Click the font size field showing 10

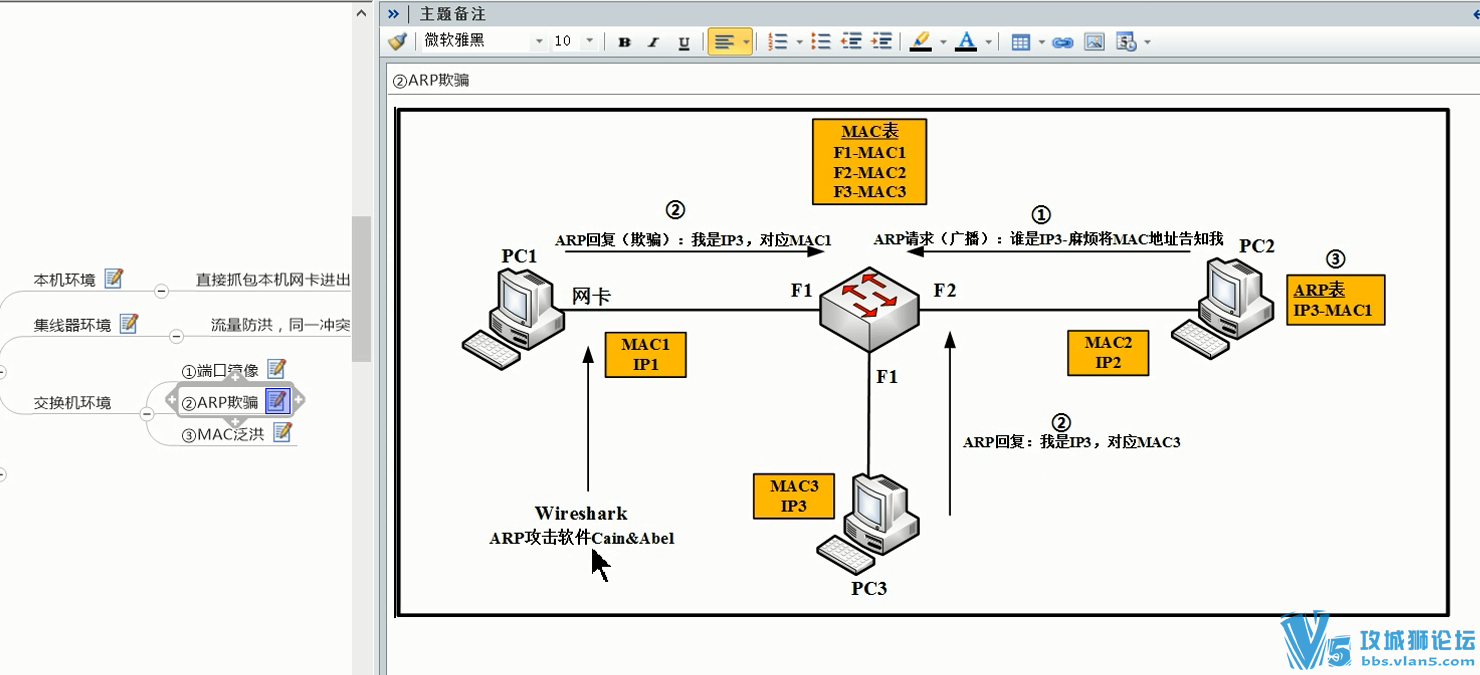coord(563,41)
